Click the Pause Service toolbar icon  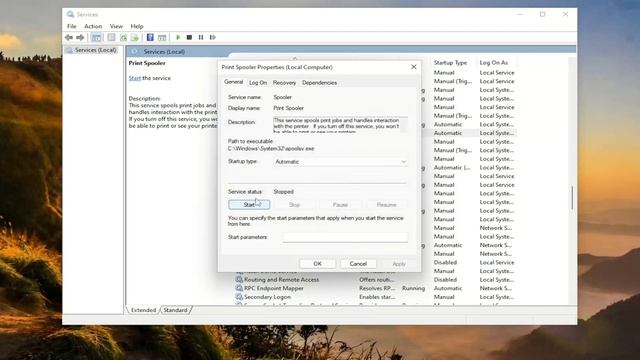pyautogui.click(x=201, y=38)
